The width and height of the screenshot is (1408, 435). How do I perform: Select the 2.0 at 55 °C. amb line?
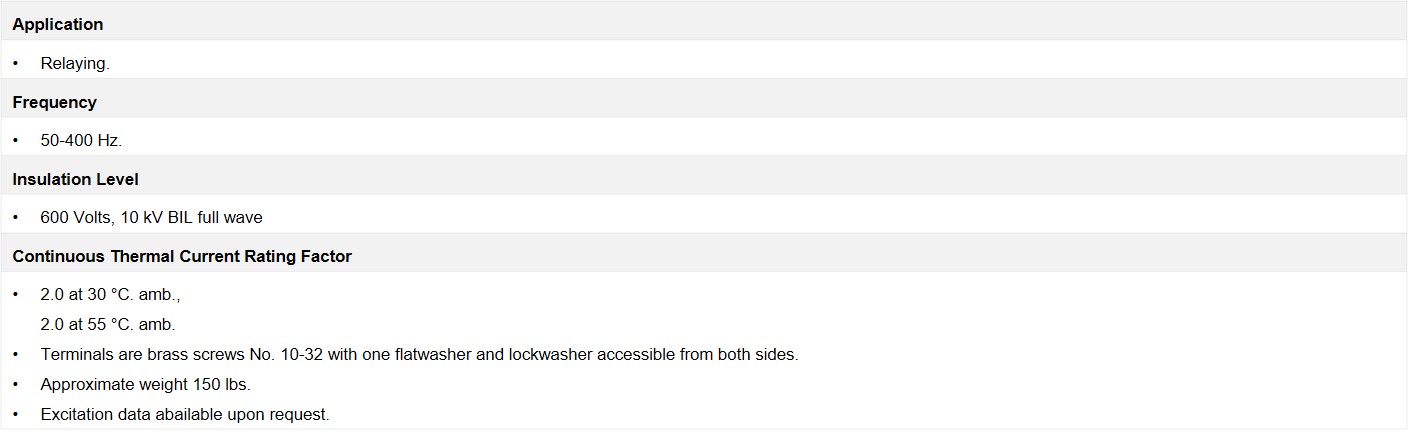click(108, 325)
